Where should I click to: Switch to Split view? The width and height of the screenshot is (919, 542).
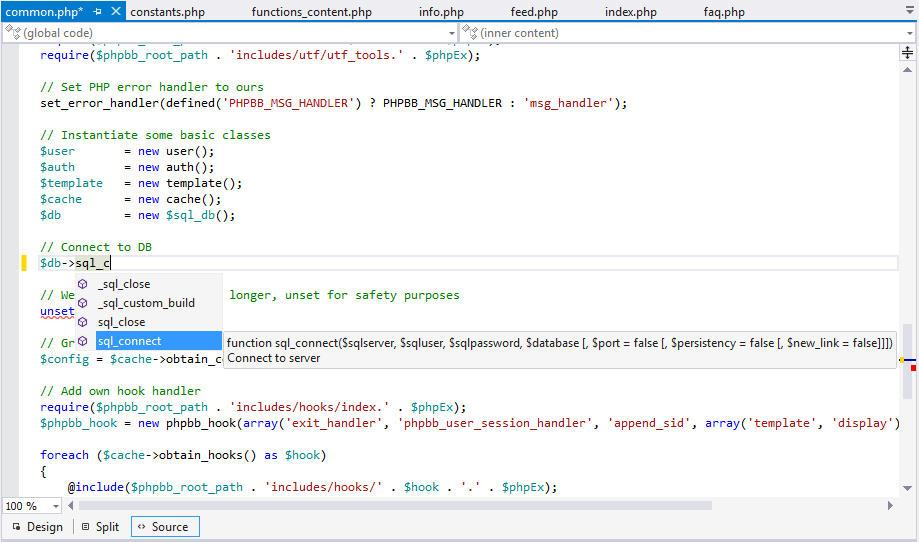coord(100,527)
